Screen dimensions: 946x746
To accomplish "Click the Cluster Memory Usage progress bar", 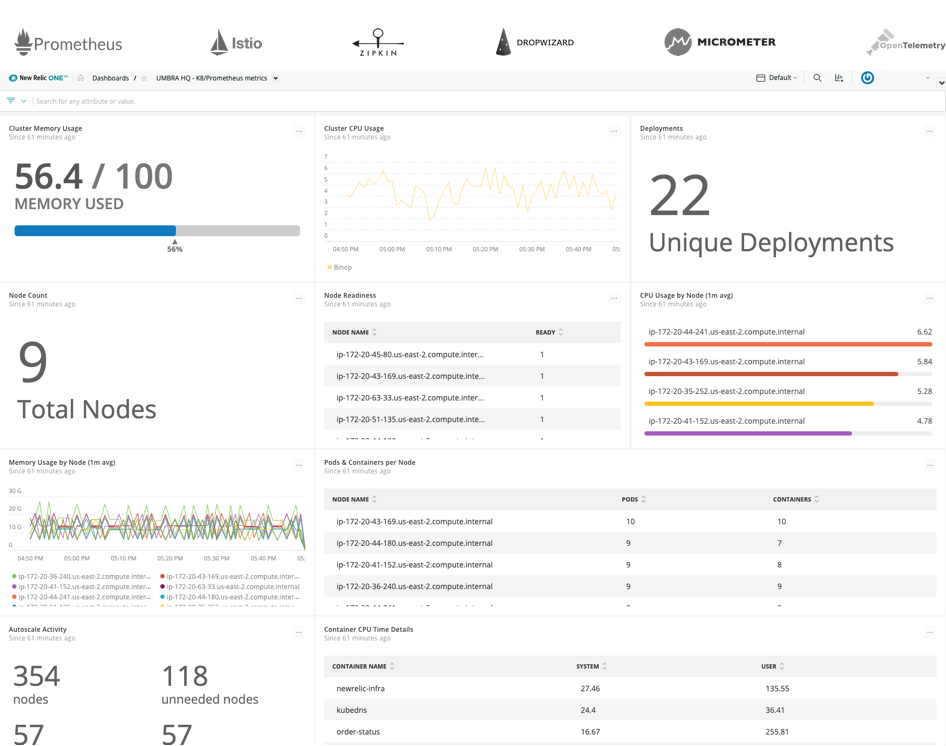I will point(157,231).
